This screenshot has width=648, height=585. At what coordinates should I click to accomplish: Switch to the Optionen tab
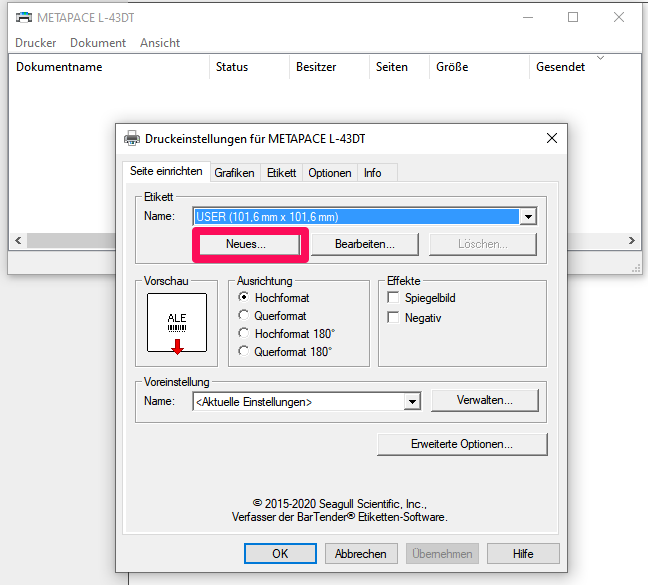330,173
